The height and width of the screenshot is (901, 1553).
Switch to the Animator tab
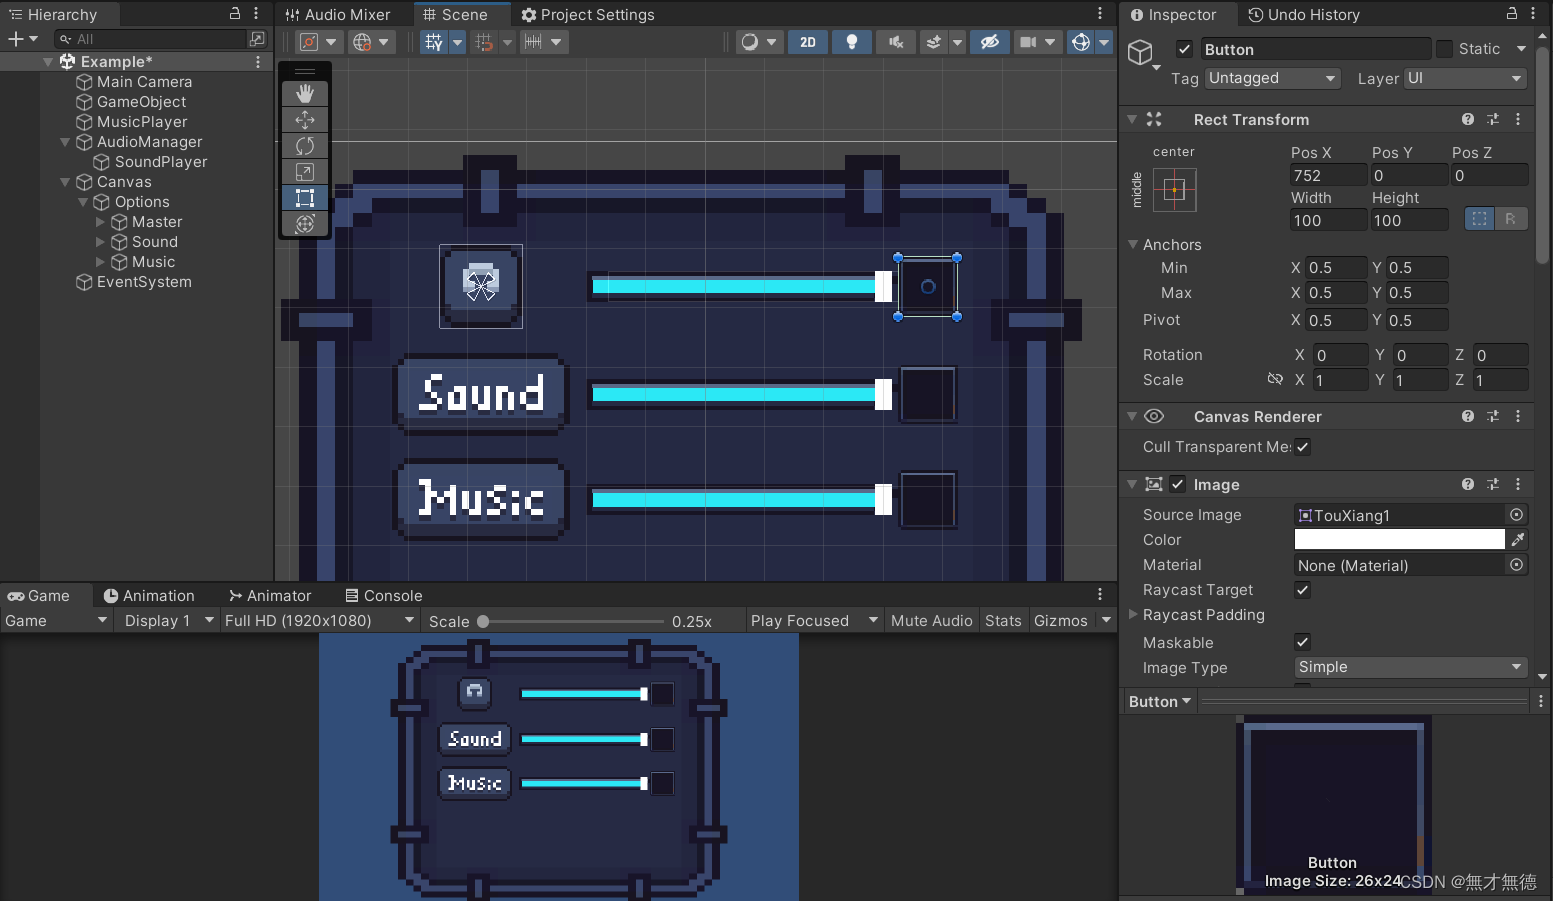pyautogui.click(x=270, y=596)
